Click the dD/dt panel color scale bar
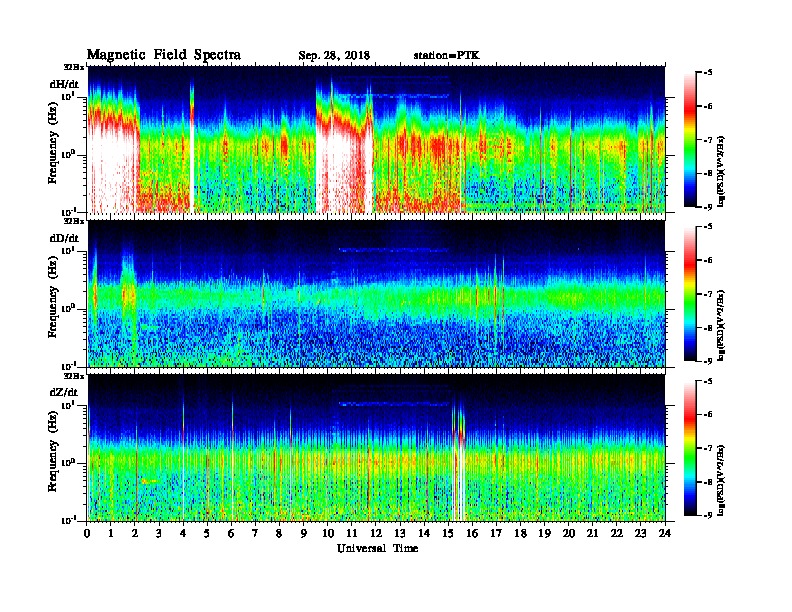The height and width of the screenshot is (612, 792). point(690,294)
